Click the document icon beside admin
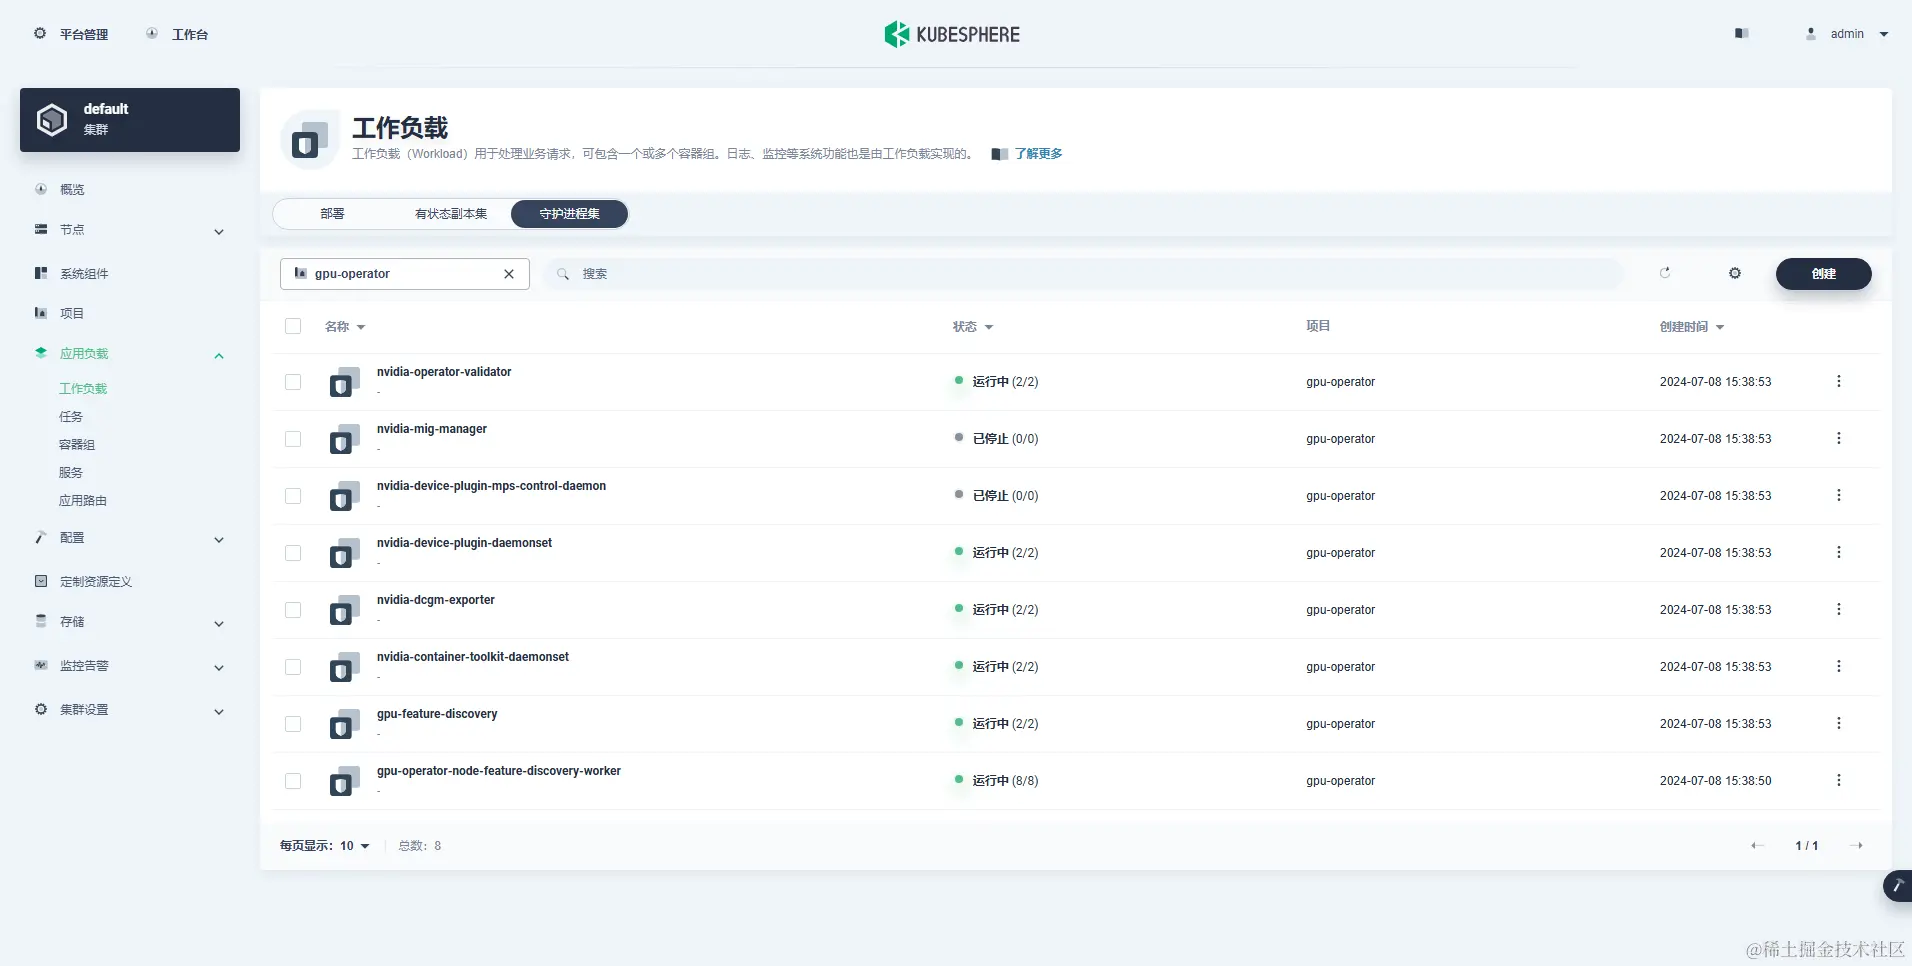This screenshot has height=966, width=1912. point(1741,34)
